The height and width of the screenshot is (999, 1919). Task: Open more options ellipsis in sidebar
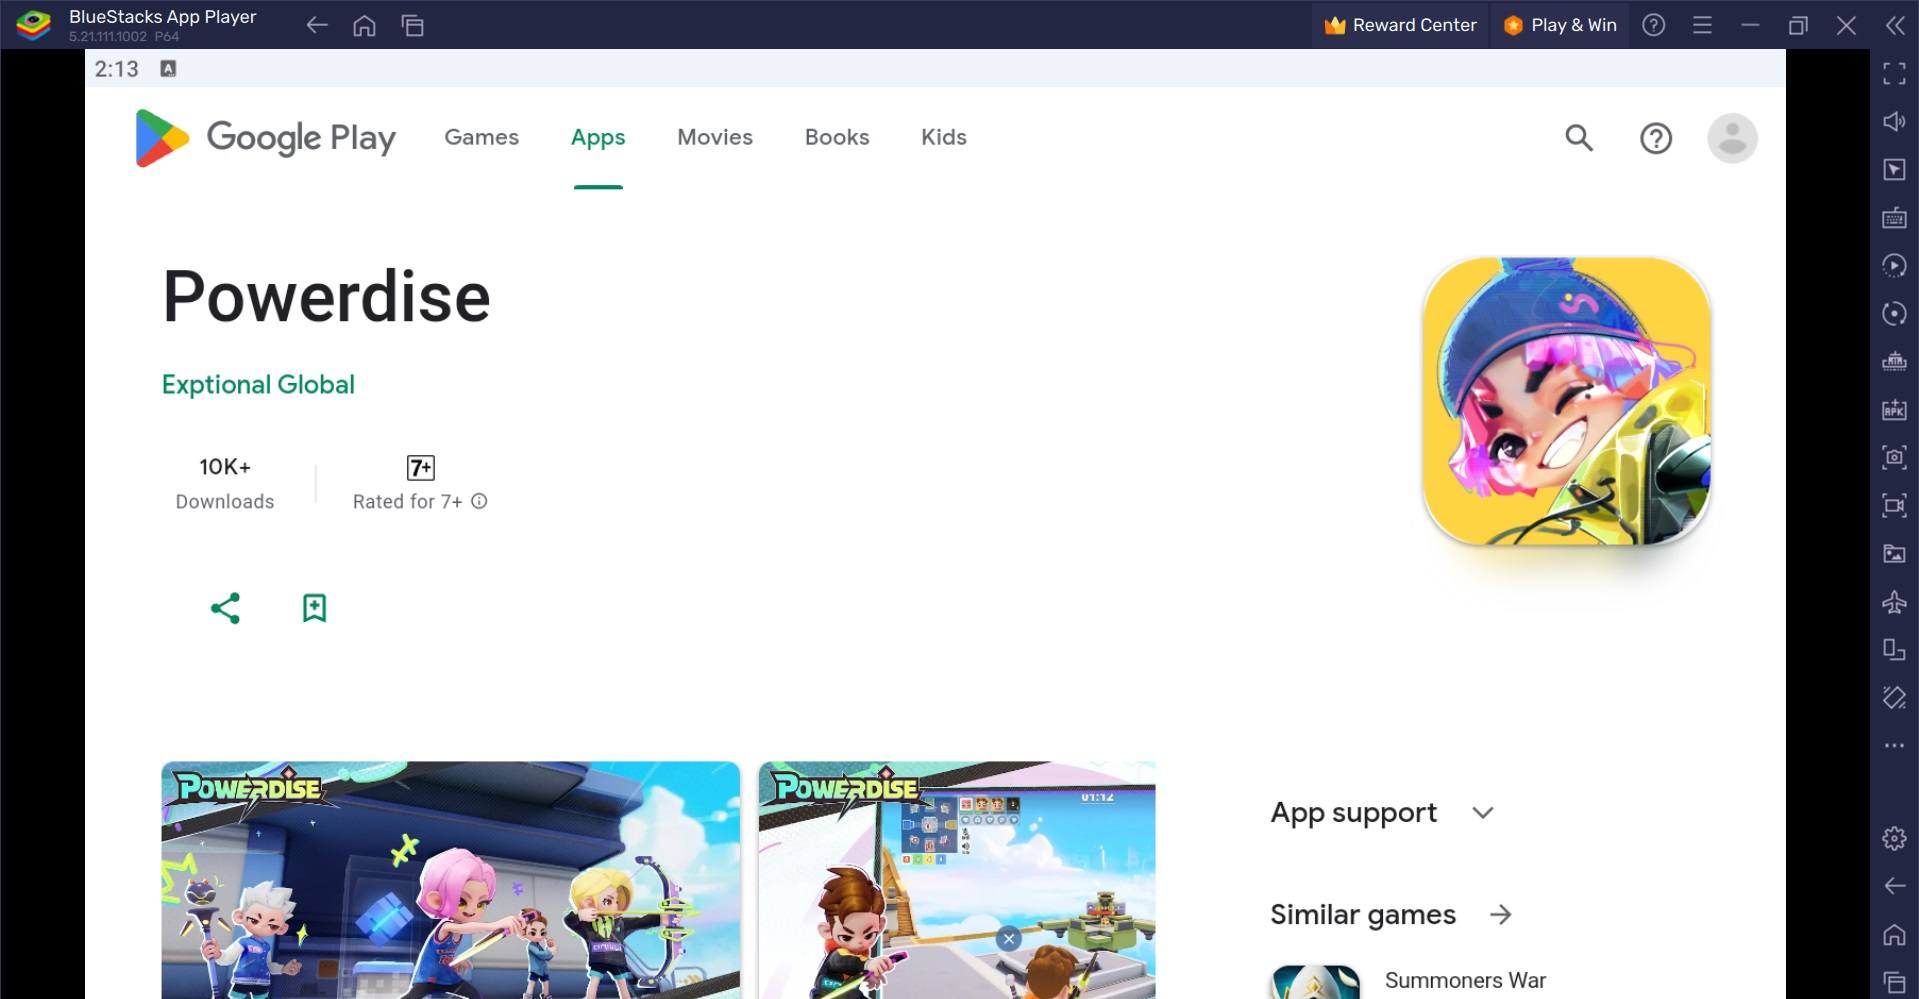(x=1894, y=745)
